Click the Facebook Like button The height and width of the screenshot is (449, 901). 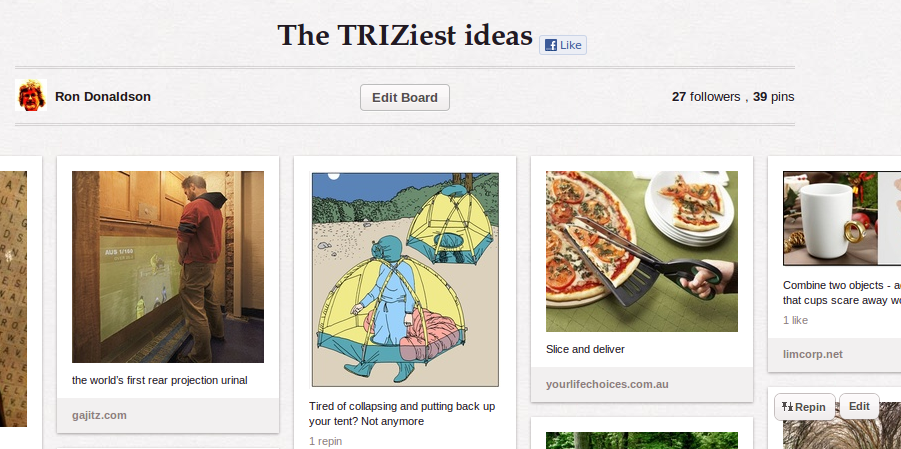(x=562, y=45)
